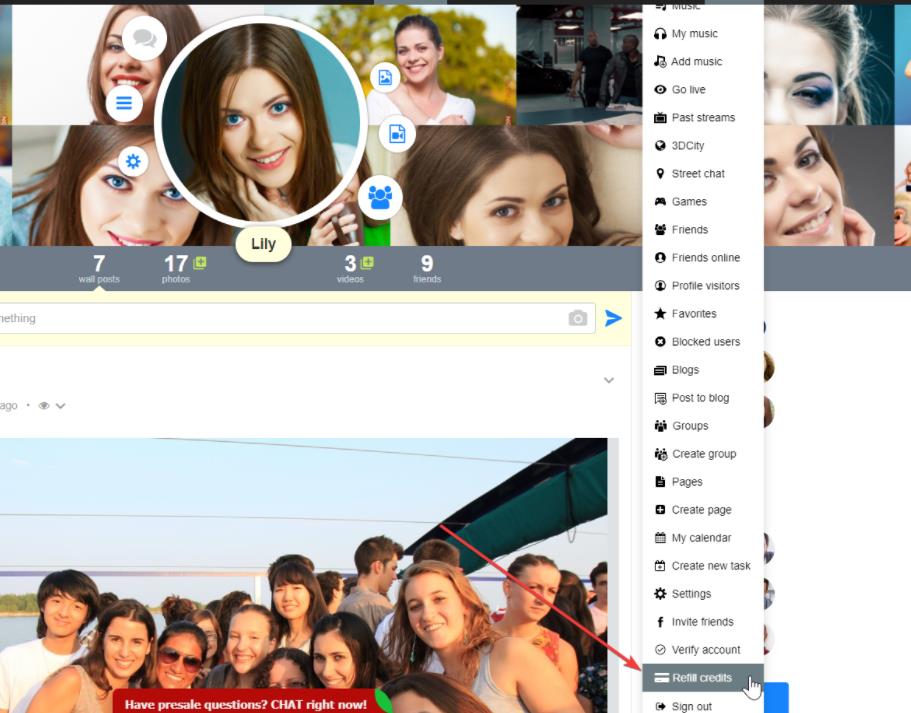911x713 pixels.
Task: Click the presale questions CHAT banner
Action: pos(245,704)
